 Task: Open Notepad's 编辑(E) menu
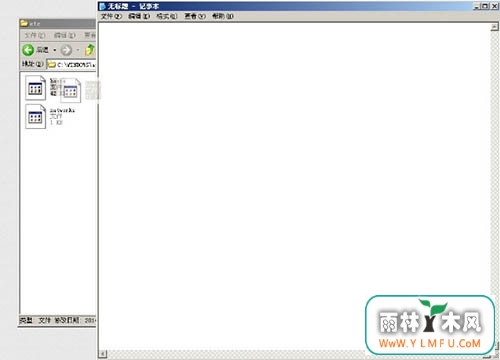(139, 16)
